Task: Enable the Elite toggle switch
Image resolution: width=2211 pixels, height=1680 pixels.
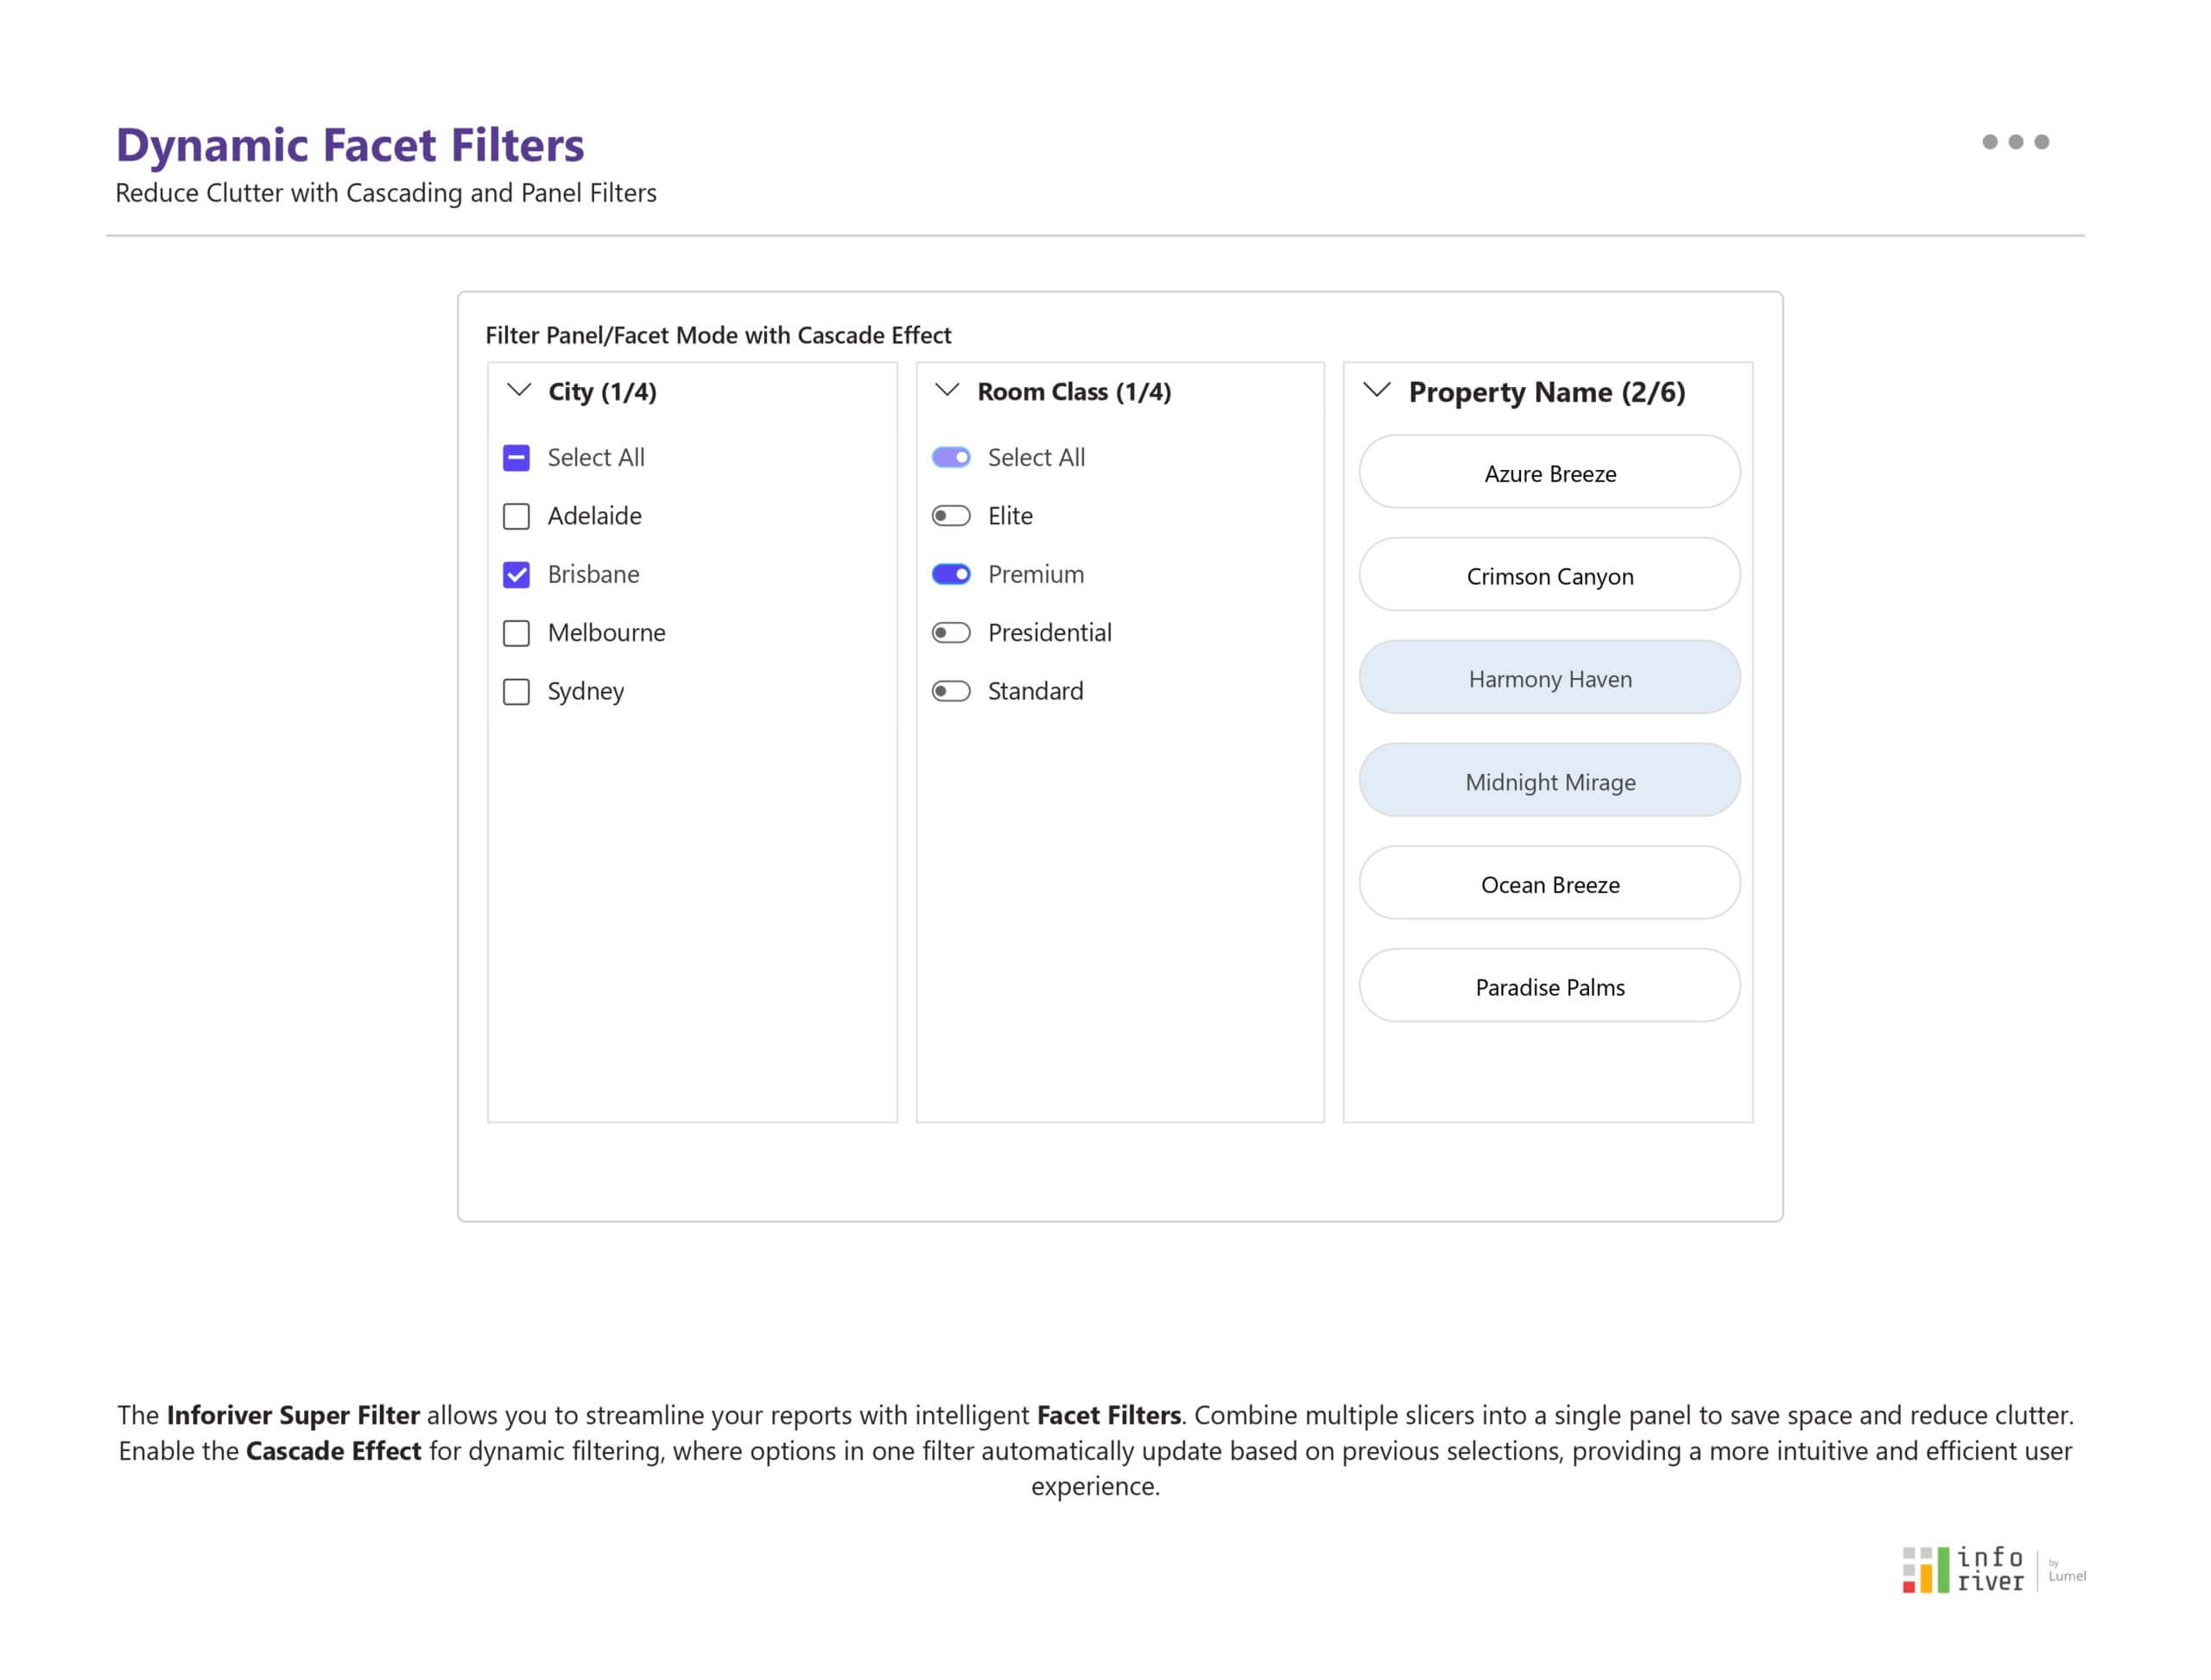Action: (951, 516)
